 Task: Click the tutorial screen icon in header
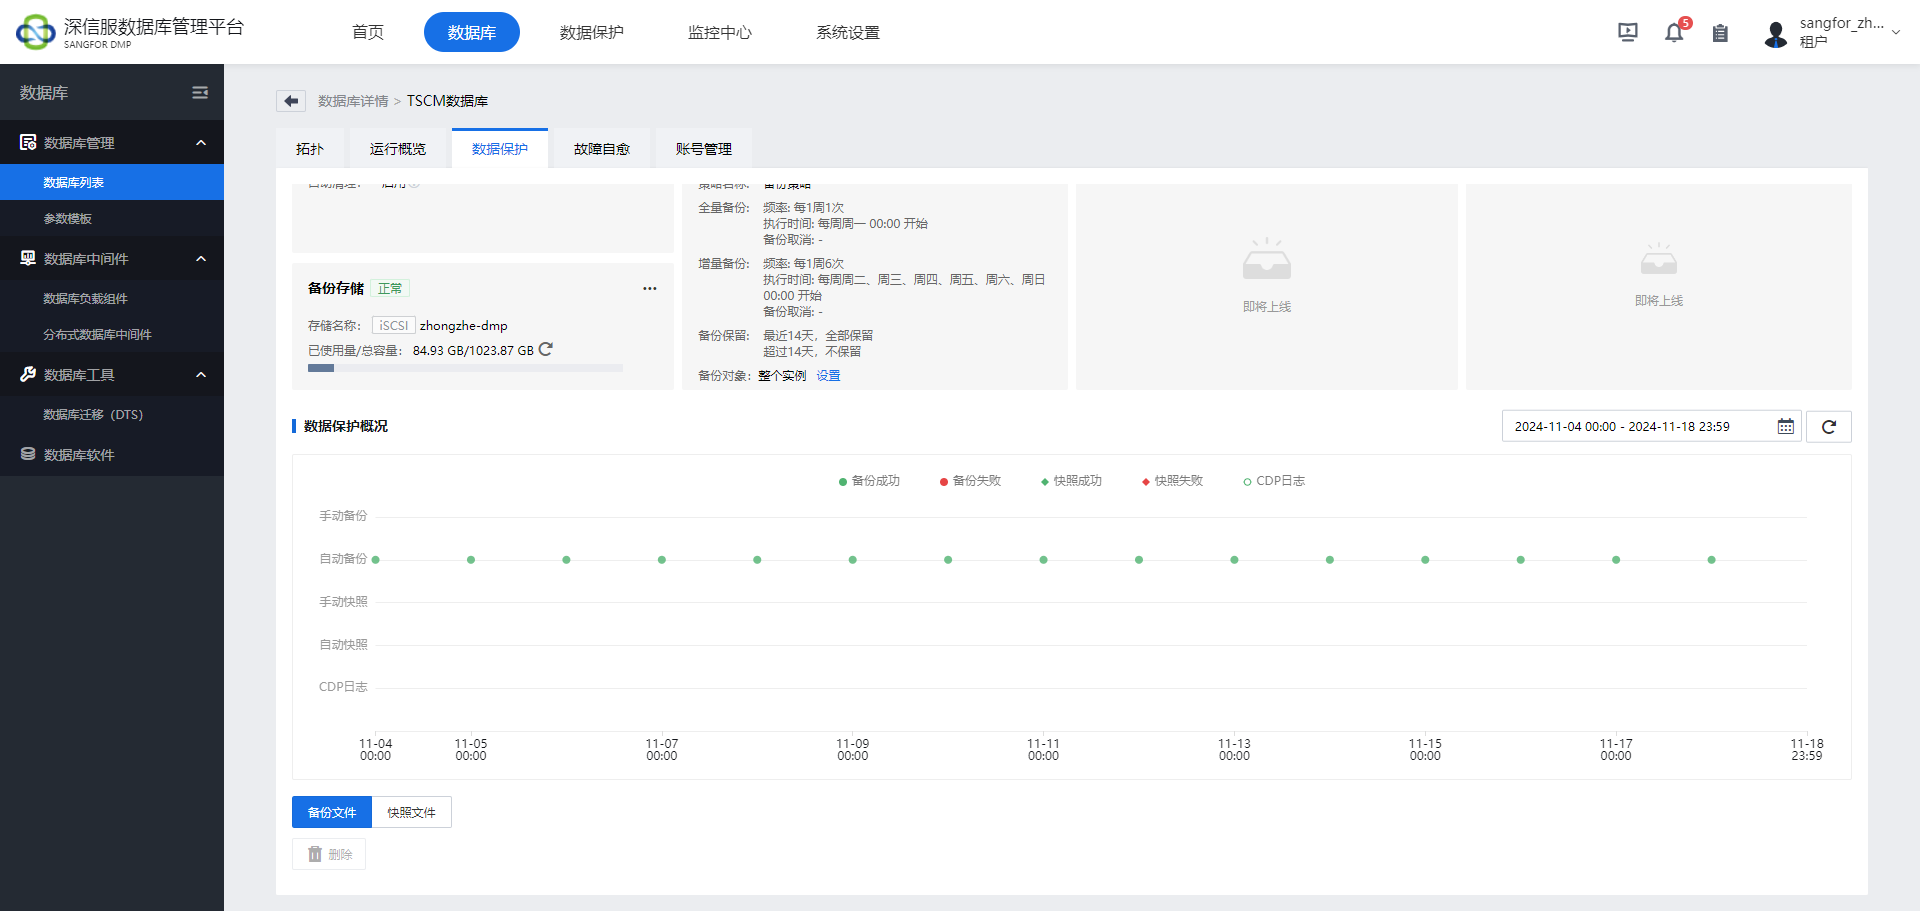coord(1628,32)
